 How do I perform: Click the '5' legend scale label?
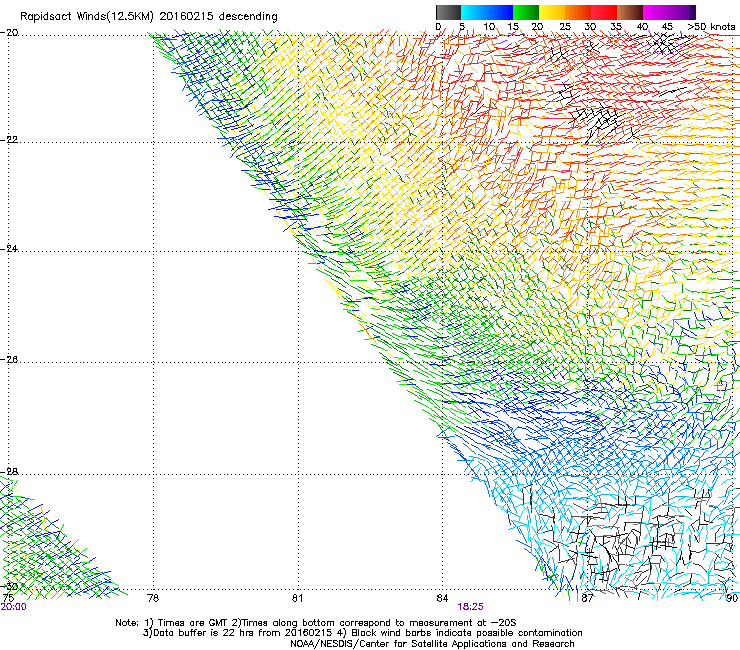click(x=462, y=27)
